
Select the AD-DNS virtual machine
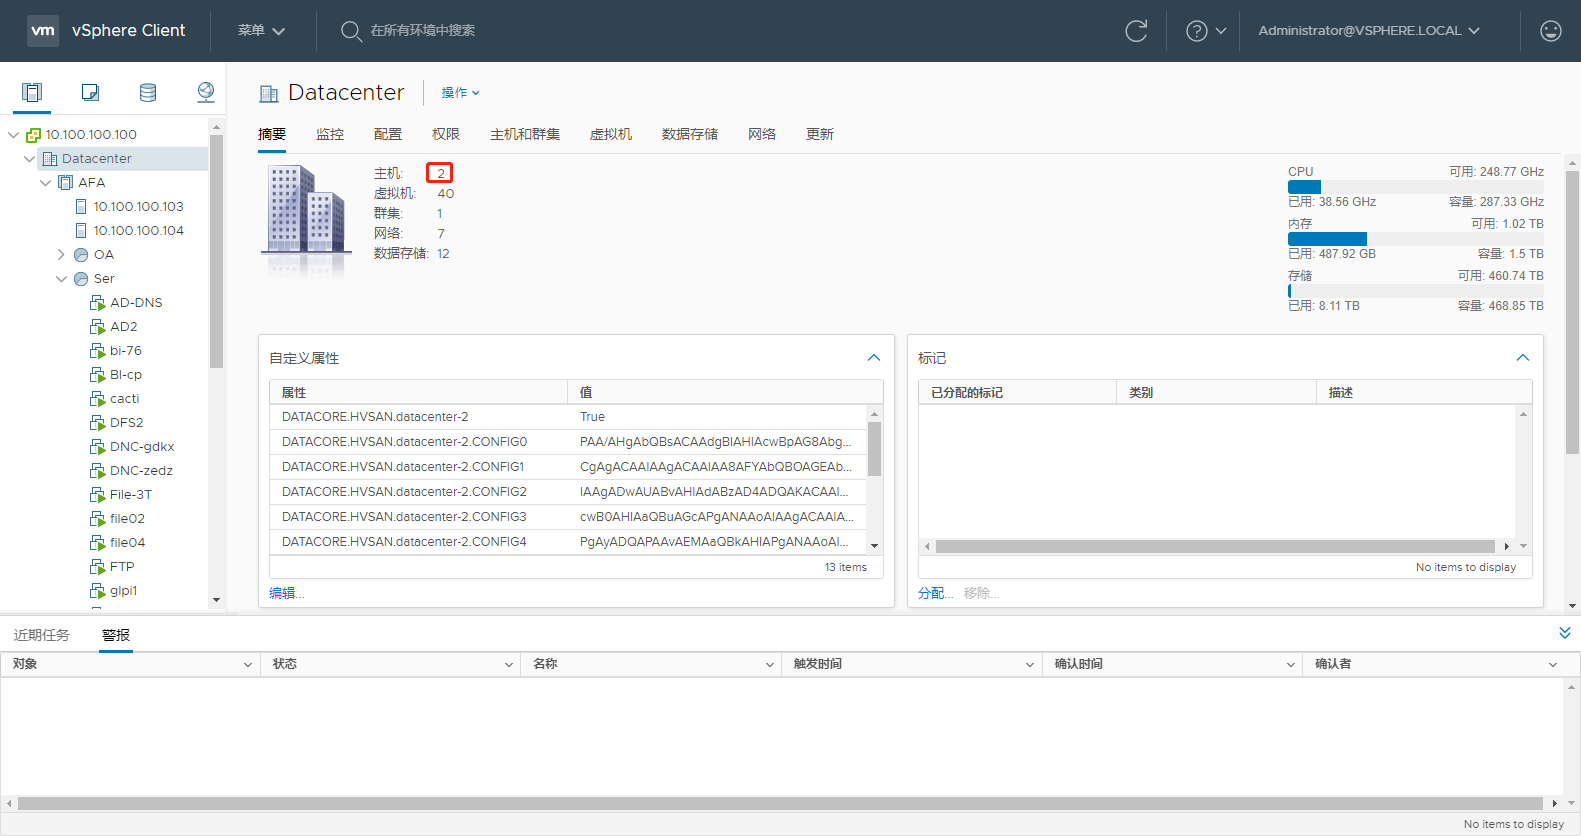click(x=136, y=303)
